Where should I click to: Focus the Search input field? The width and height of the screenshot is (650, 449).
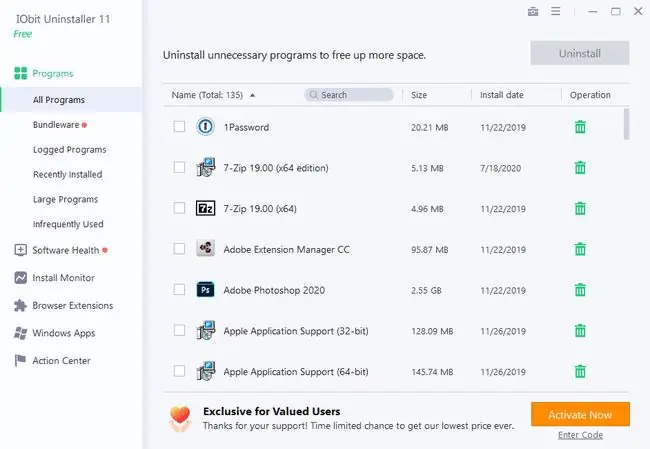(349, 95)
